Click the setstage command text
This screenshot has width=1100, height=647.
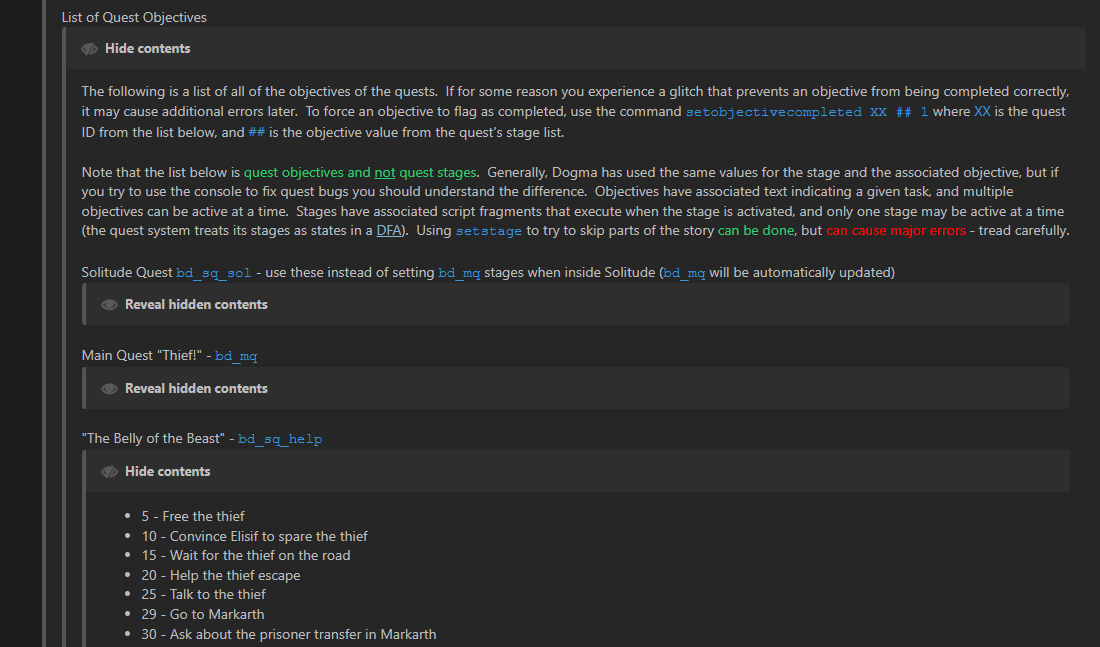[x=488, y=231]
